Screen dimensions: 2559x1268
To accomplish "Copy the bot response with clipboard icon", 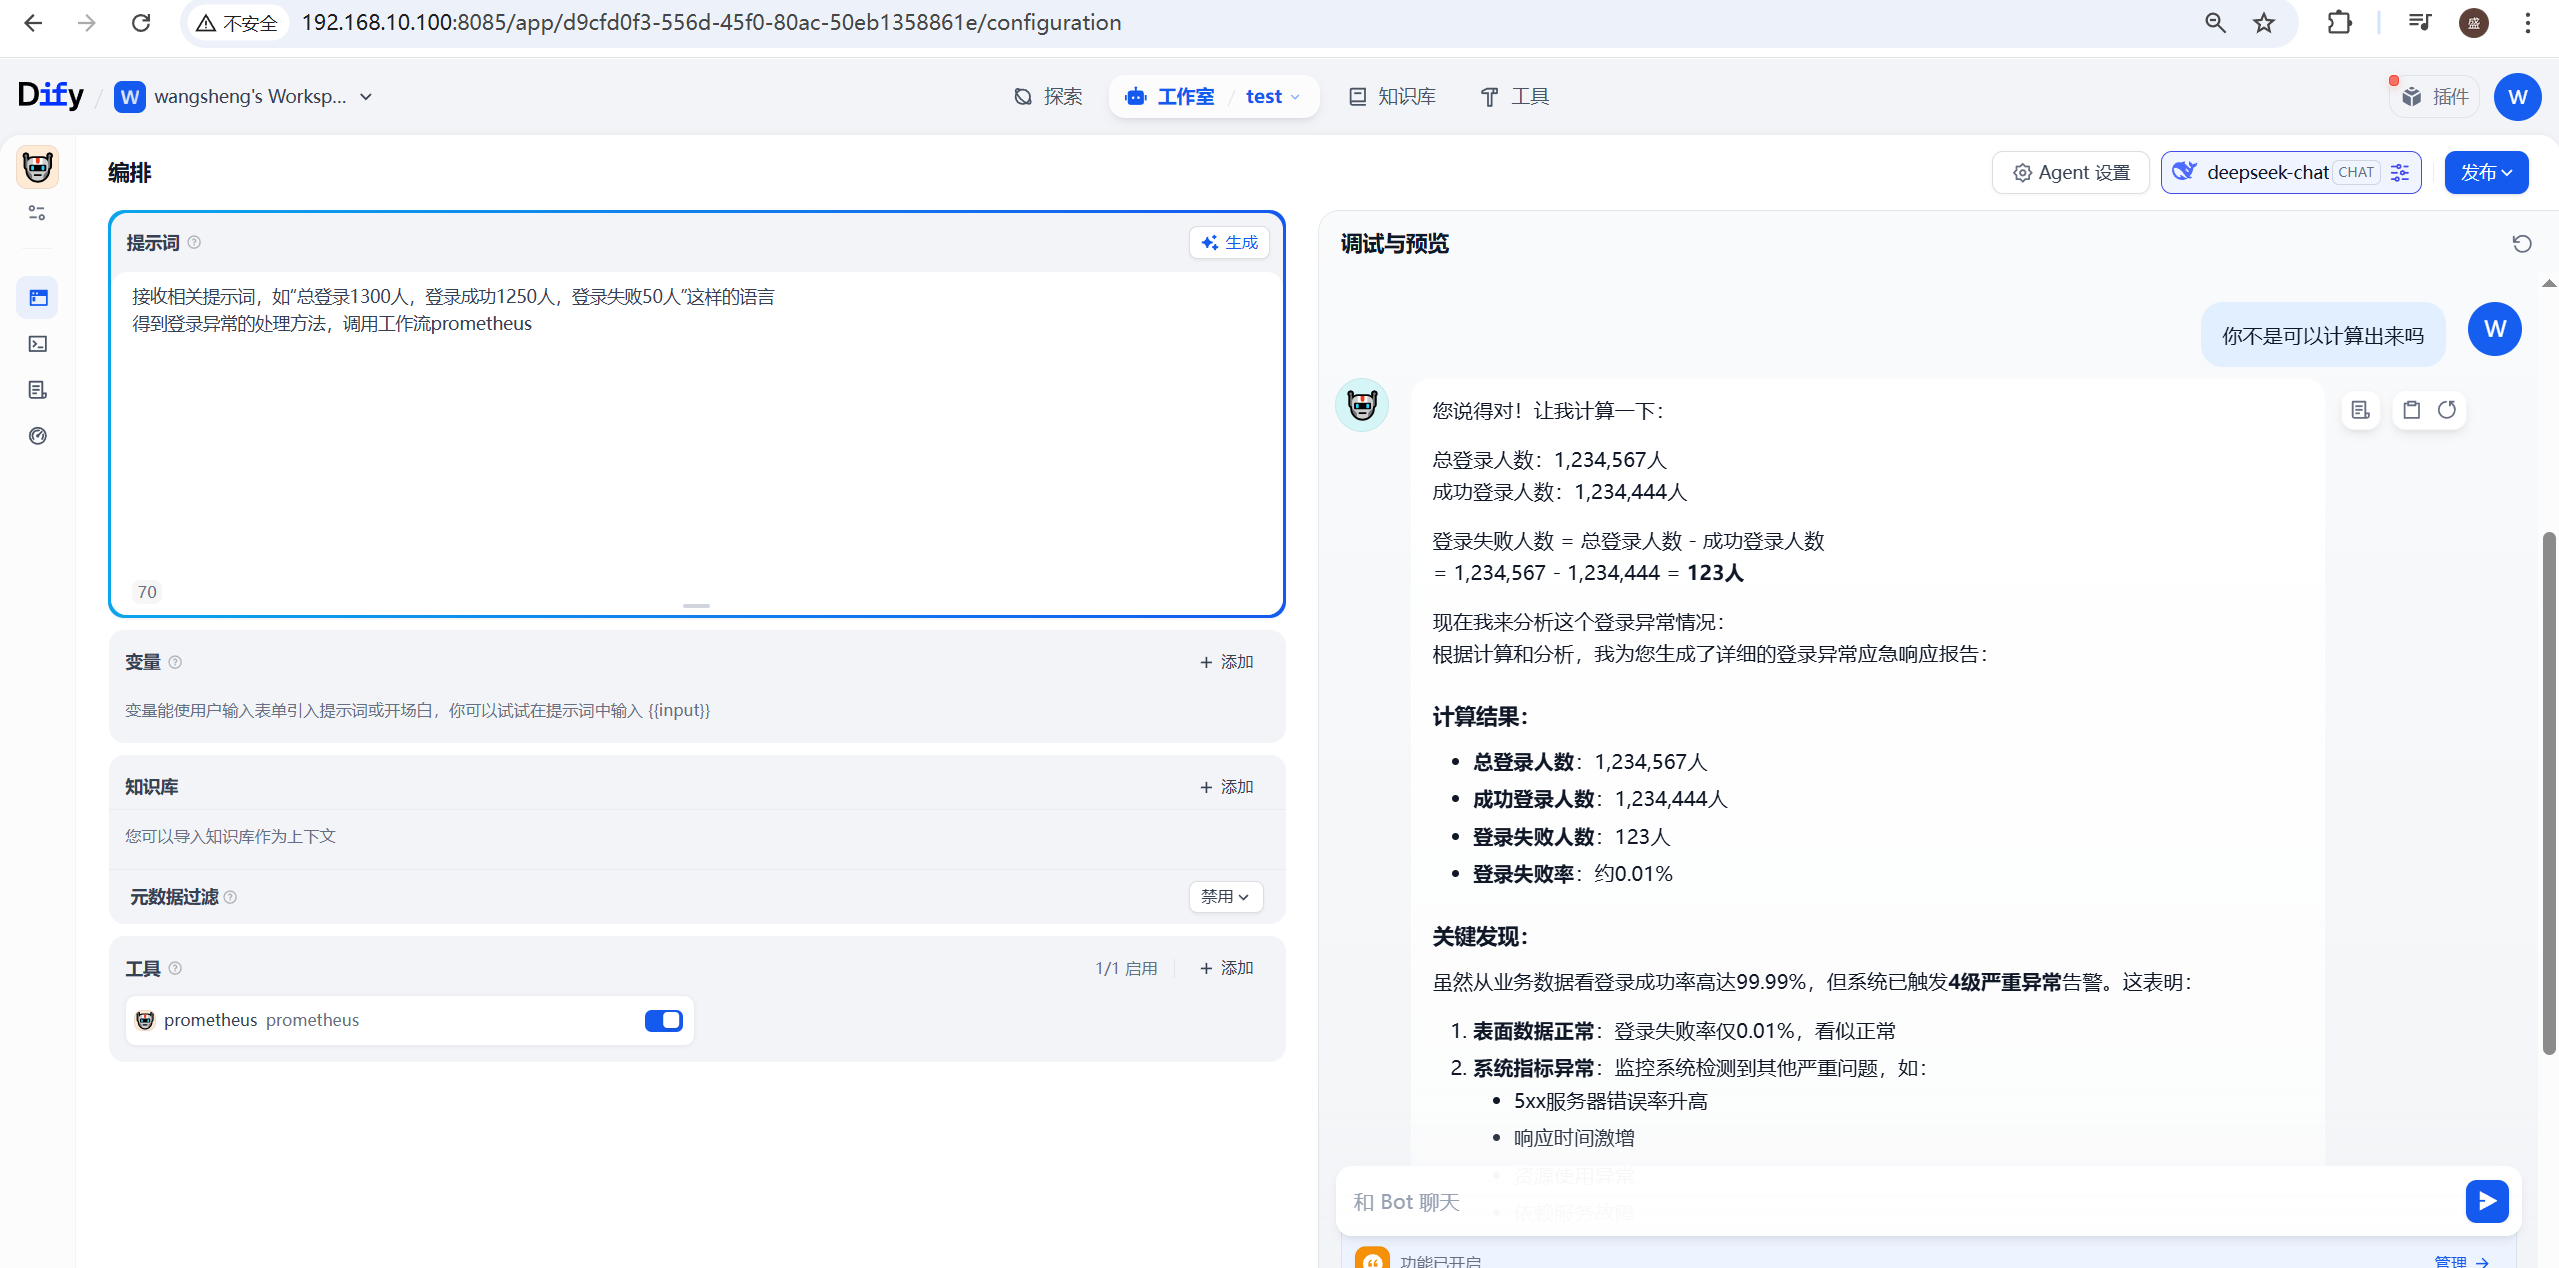I will (2411, 410).
